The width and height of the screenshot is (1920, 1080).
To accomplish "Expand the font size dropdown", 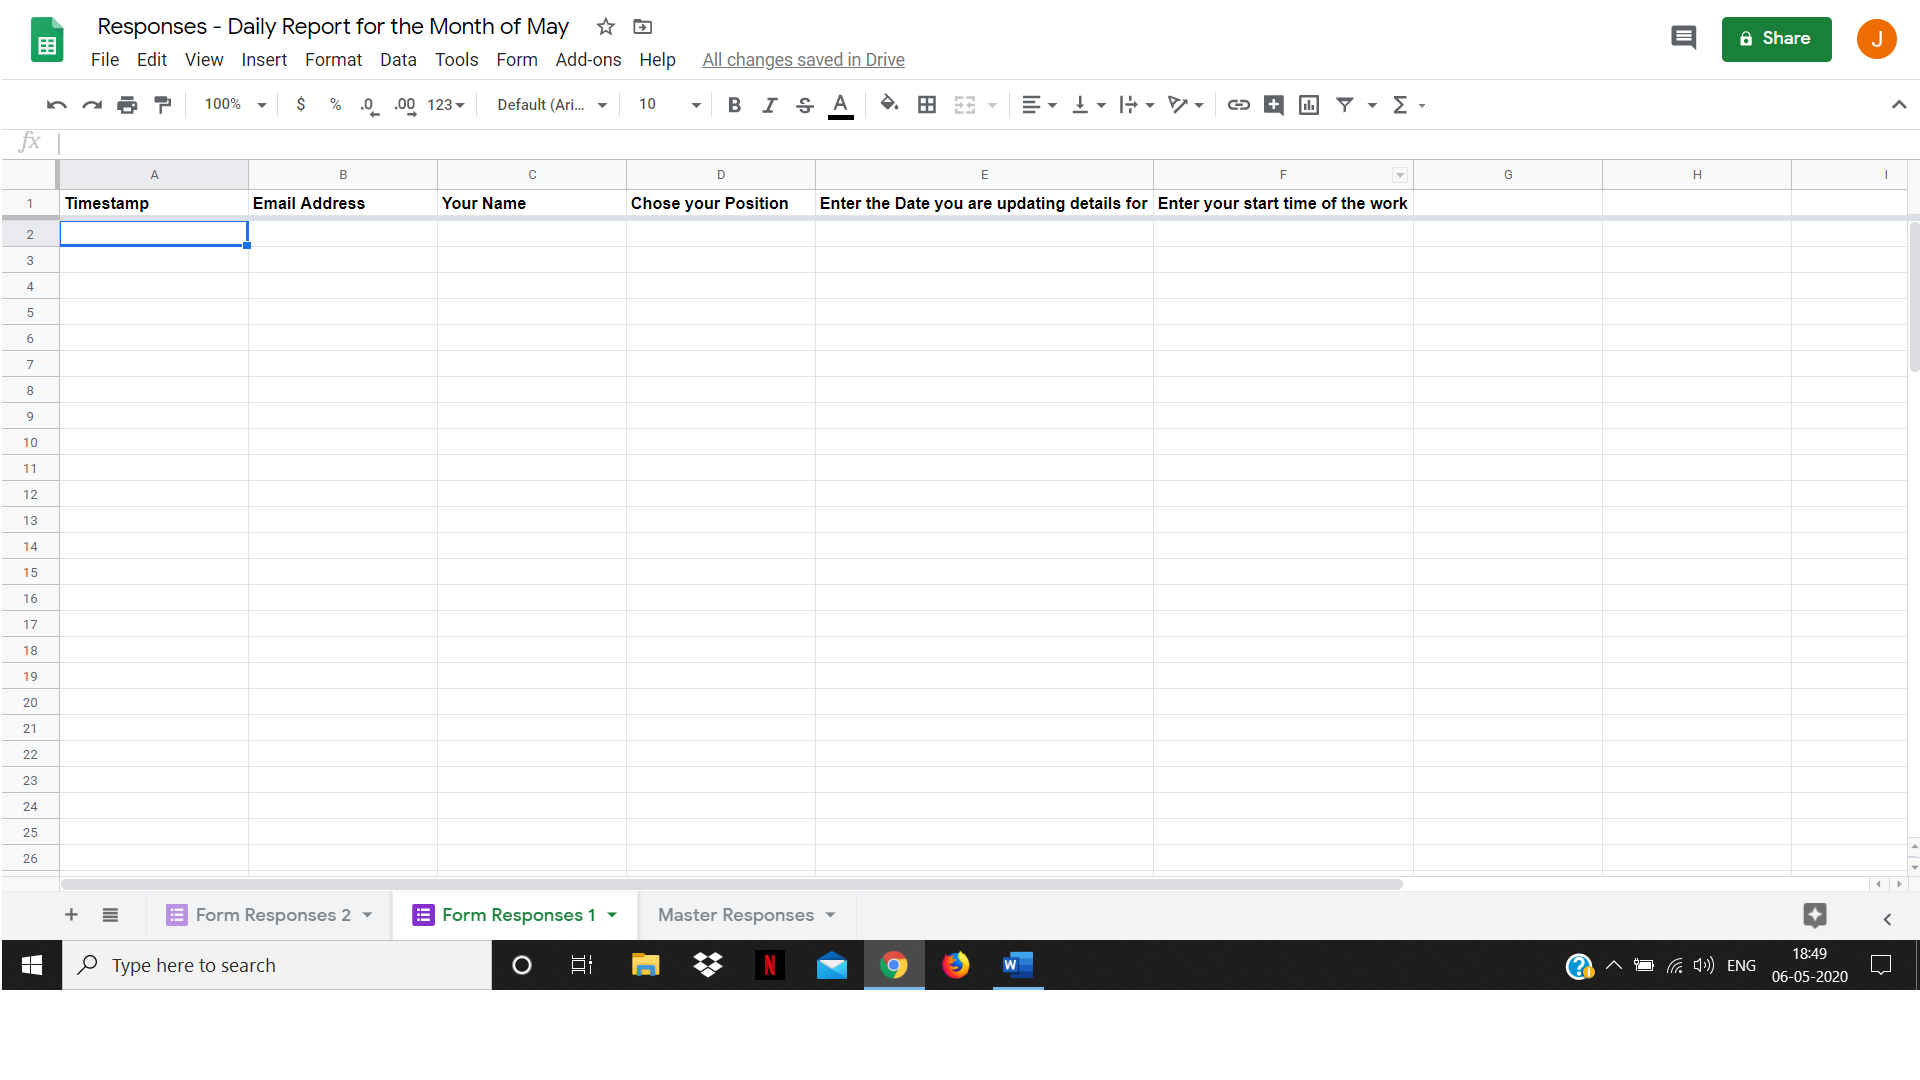I will coord(695,104).
